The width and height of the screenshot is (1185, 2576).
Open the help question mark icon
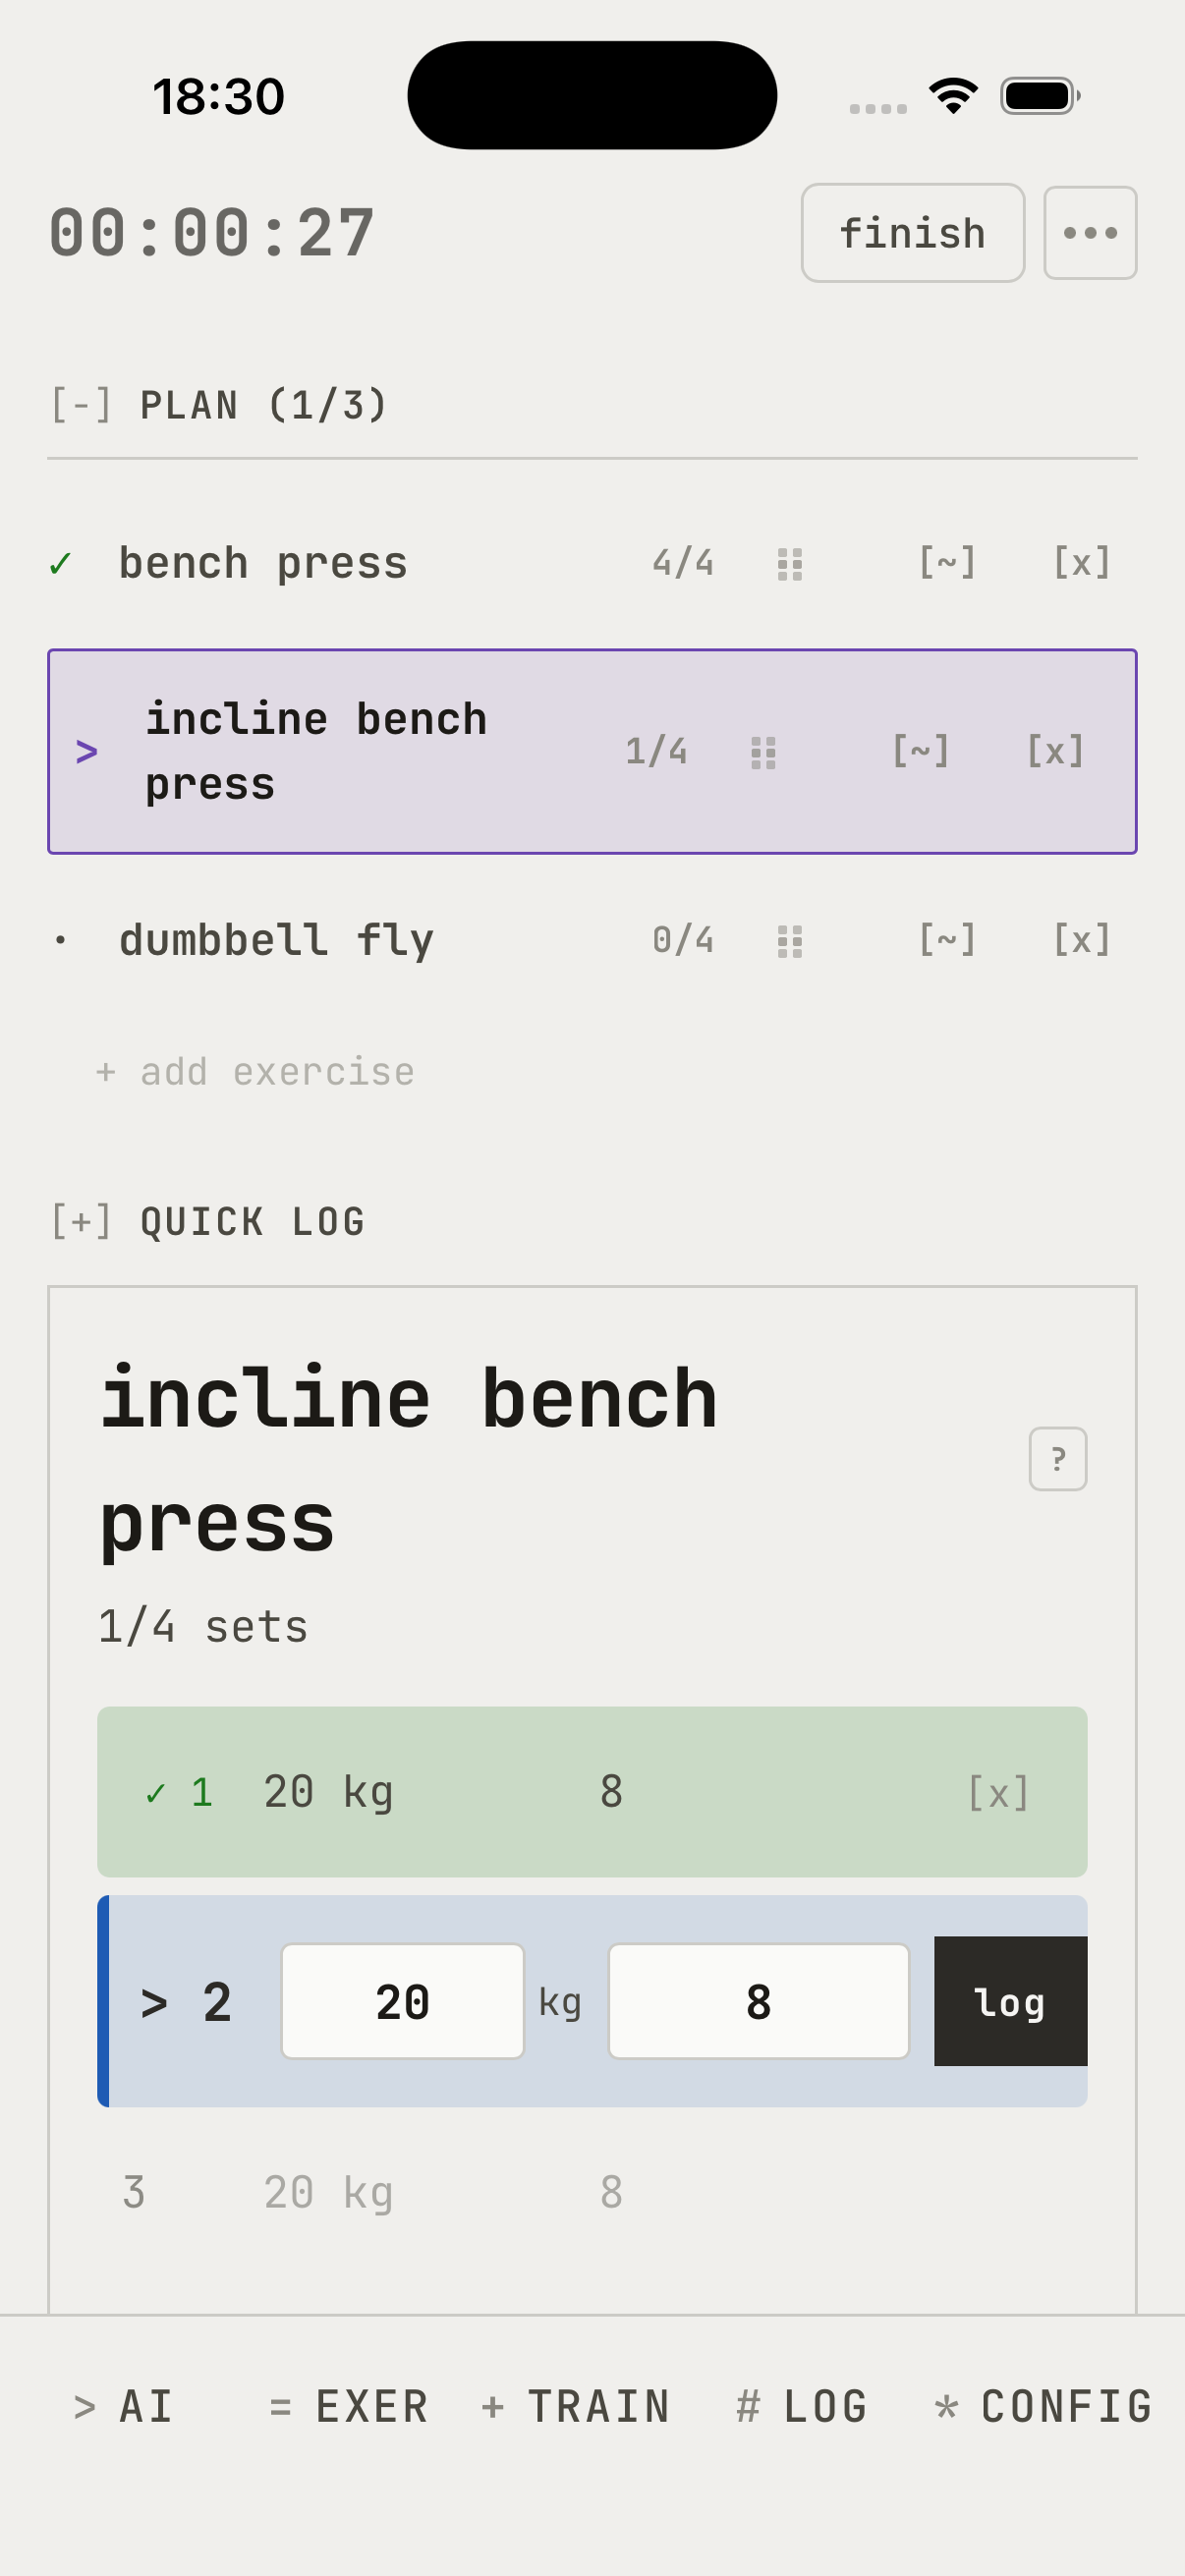(1057, 1459)
